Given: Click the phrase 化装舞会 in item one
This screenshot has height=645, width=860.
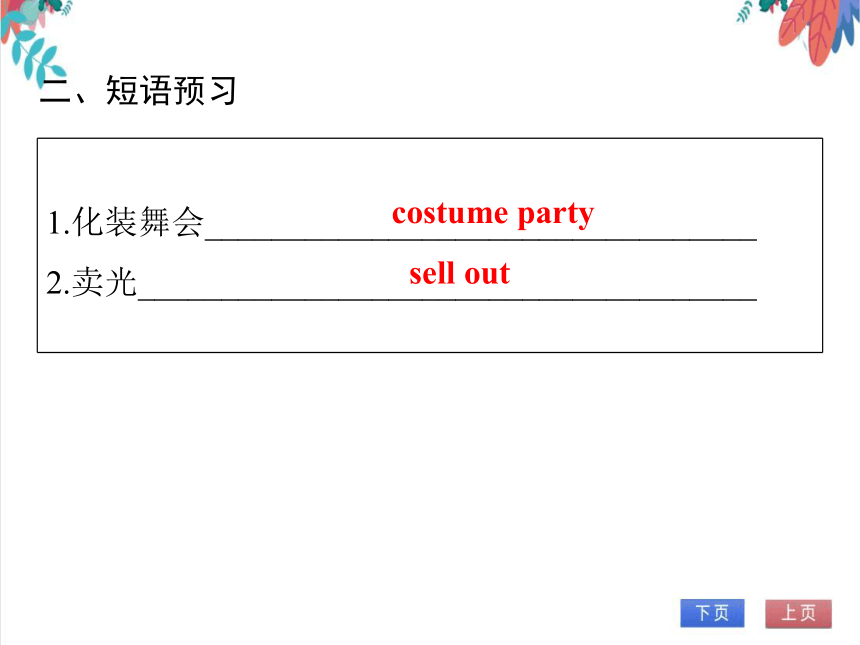Looking at the screenshot, I should (138, 222).
